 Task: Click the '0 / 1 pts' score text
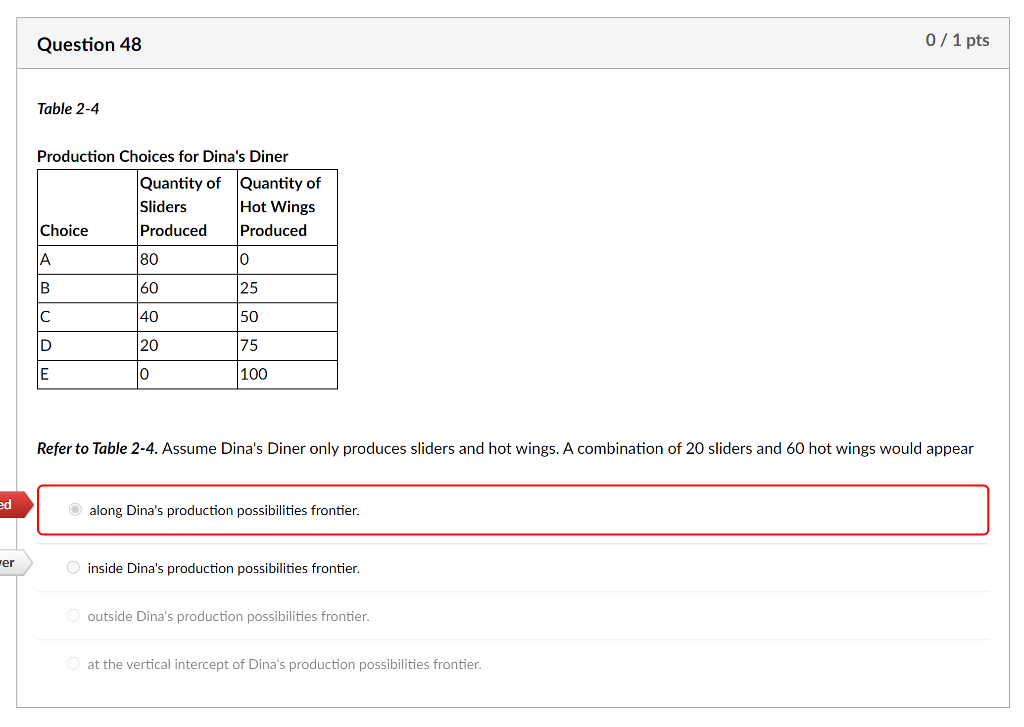957,40
